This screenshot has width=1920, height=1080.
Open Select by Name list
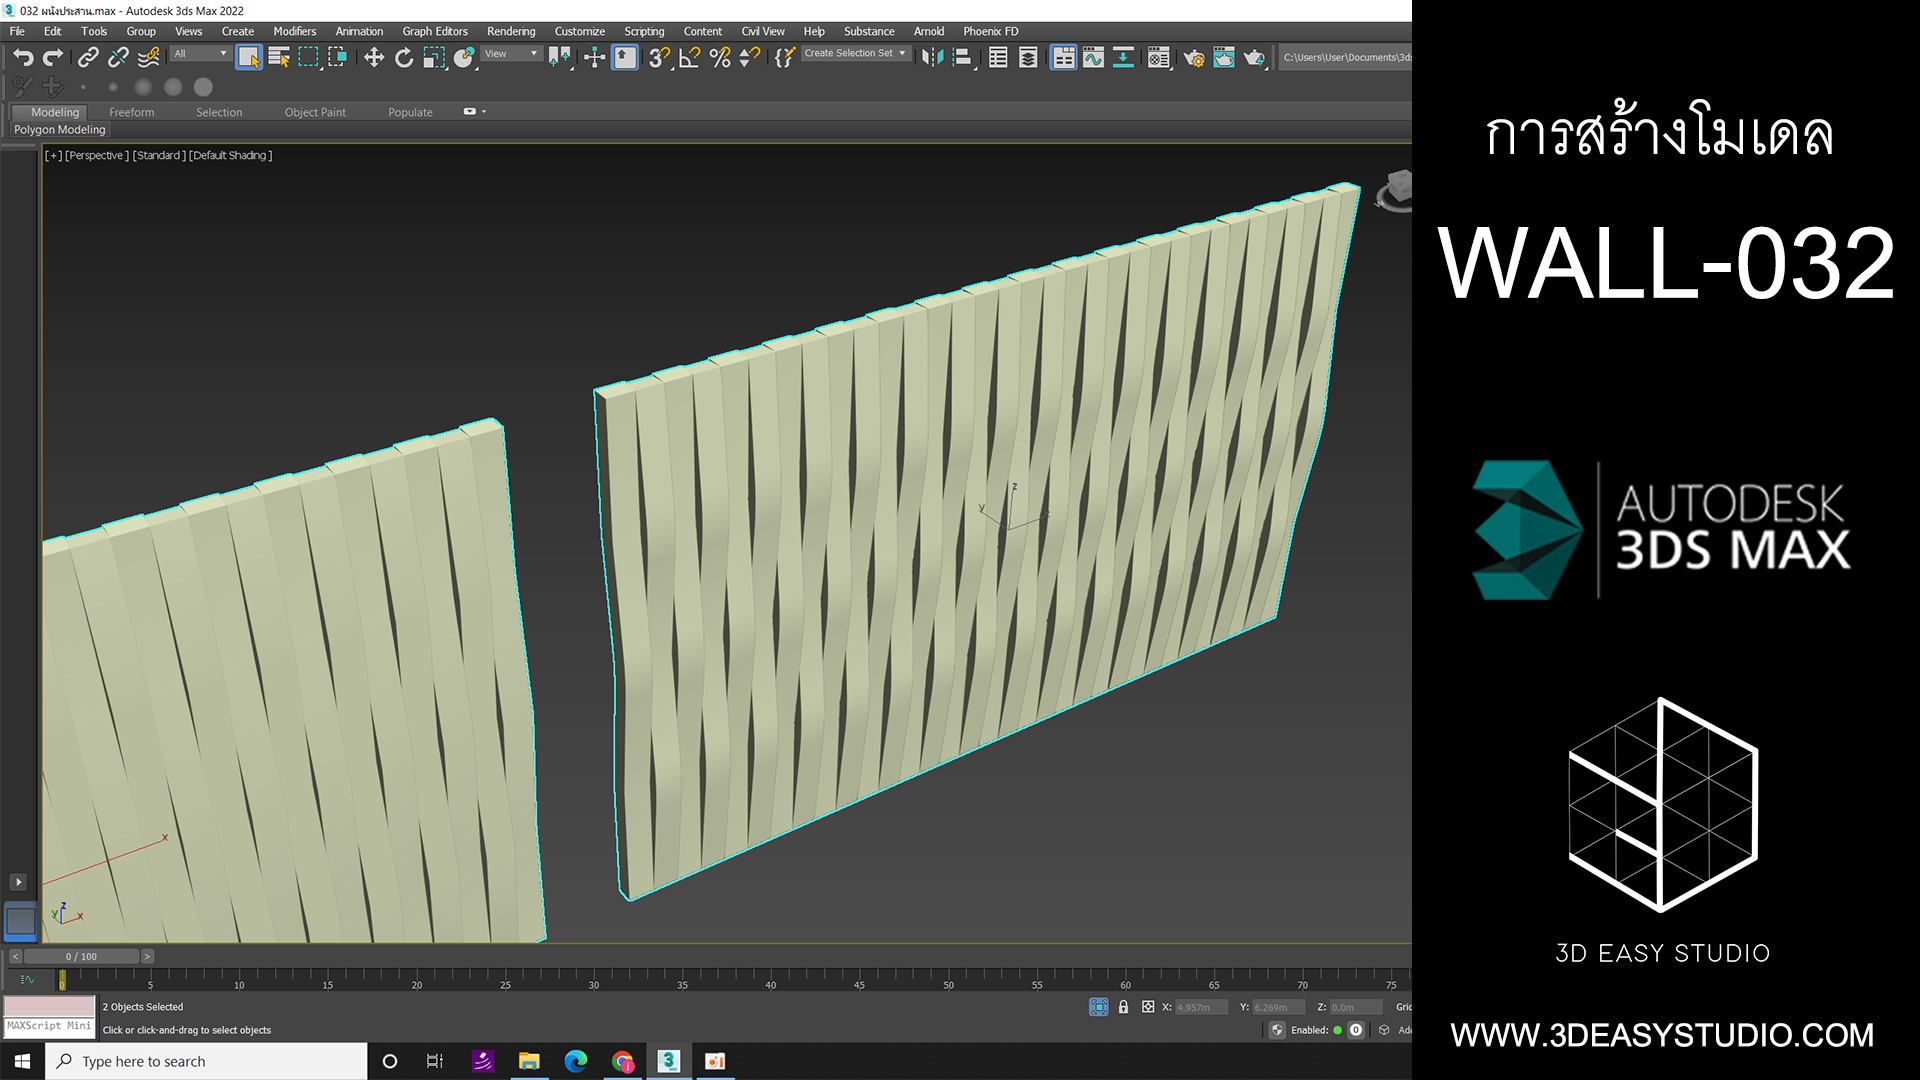click(279, 58)
